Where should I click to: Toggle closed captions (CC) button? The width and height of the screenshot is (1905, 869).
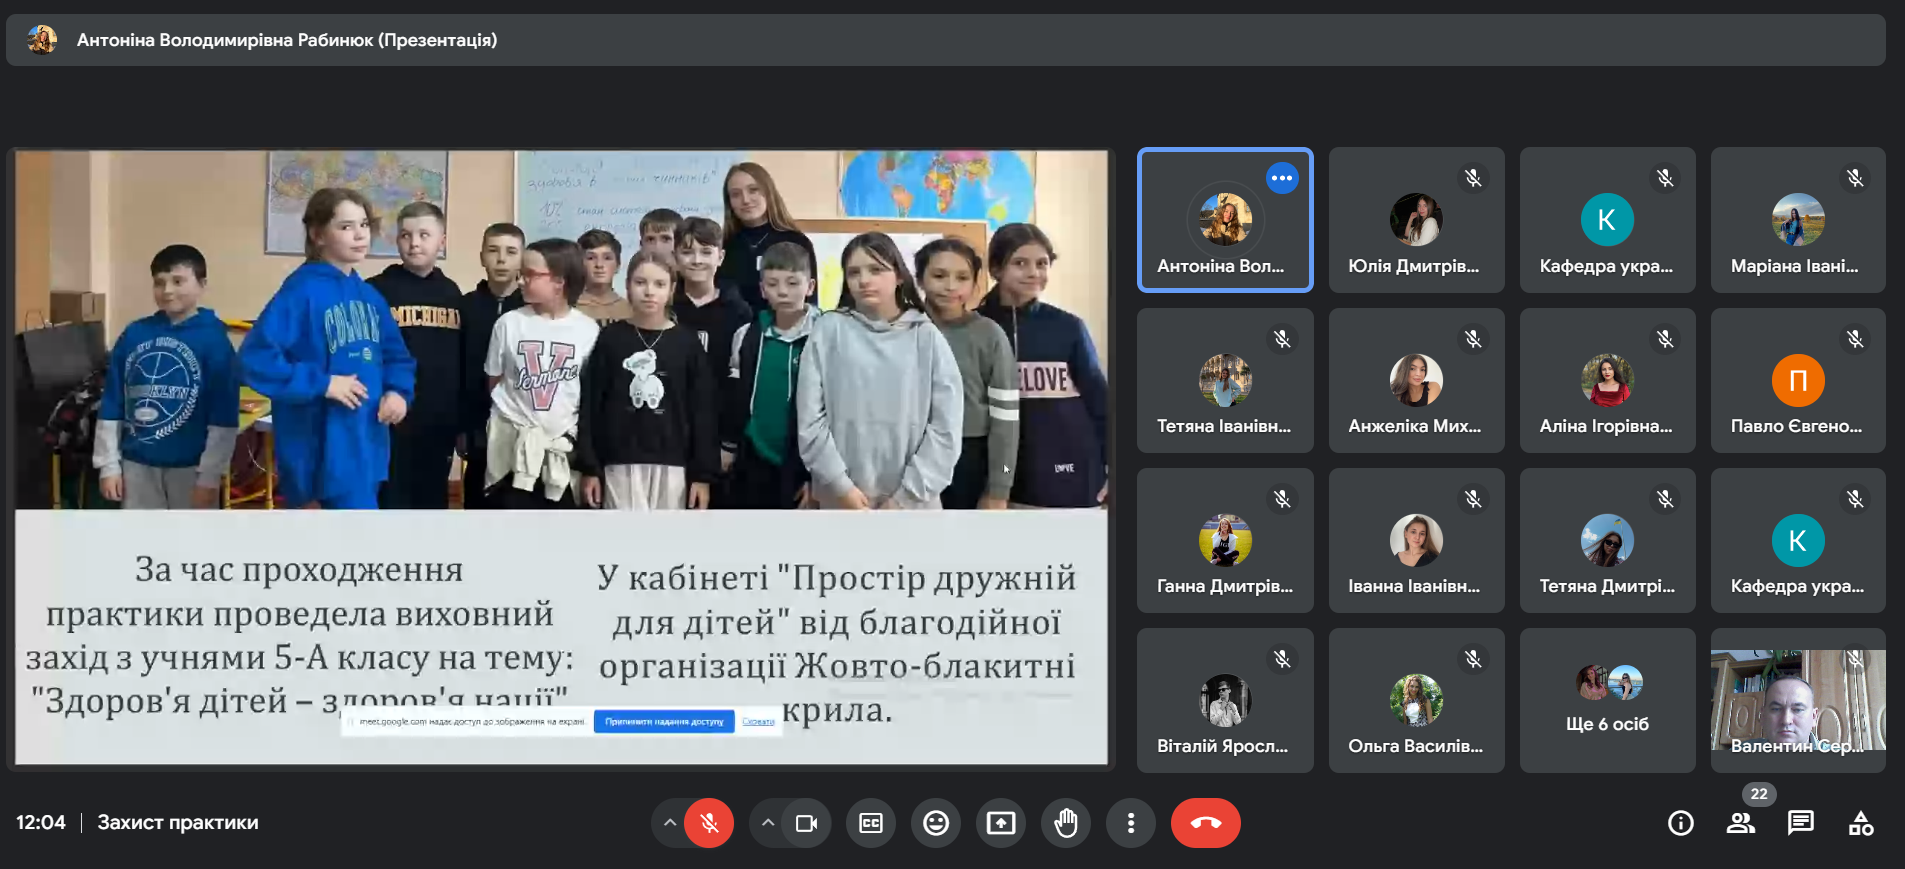point(871,823)
